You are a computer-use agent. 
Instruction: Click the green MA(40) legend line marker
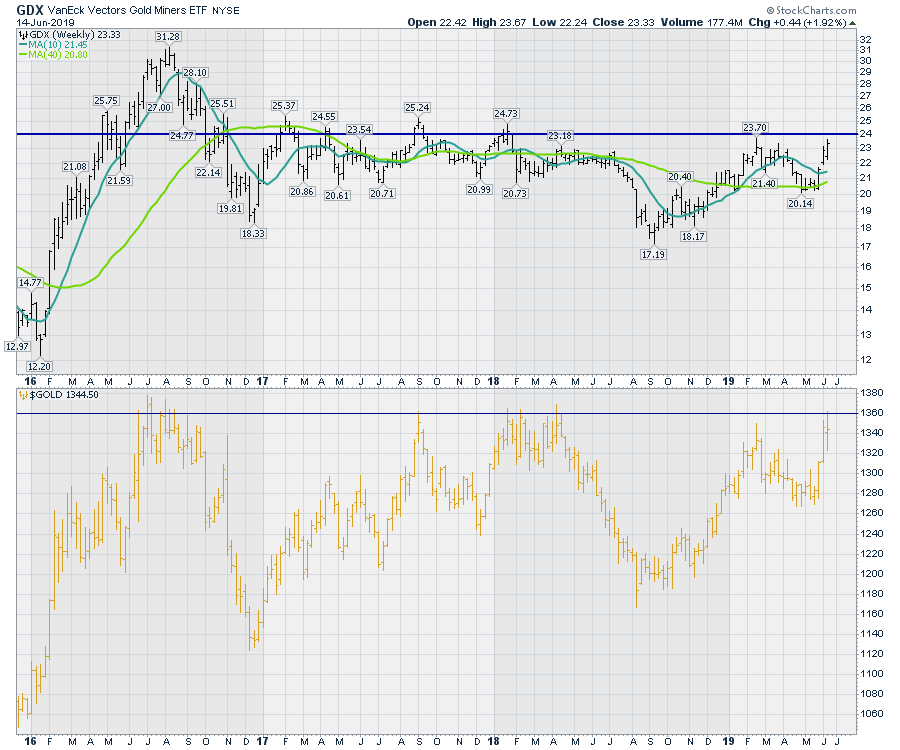pyautogui.click(x=22, y=54)
